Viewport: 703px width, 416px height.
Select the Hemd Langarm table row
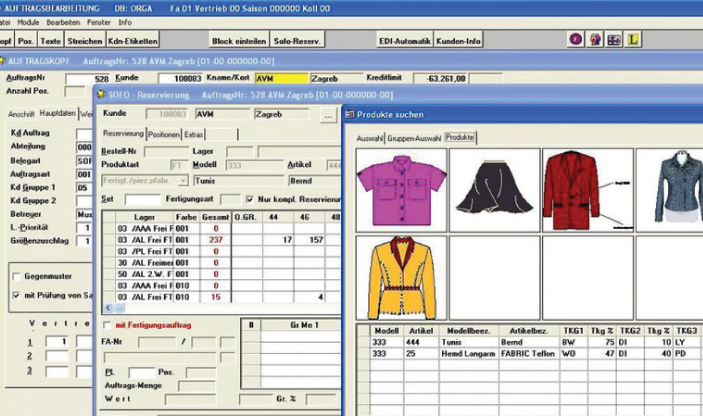click(x=530, y=354)
